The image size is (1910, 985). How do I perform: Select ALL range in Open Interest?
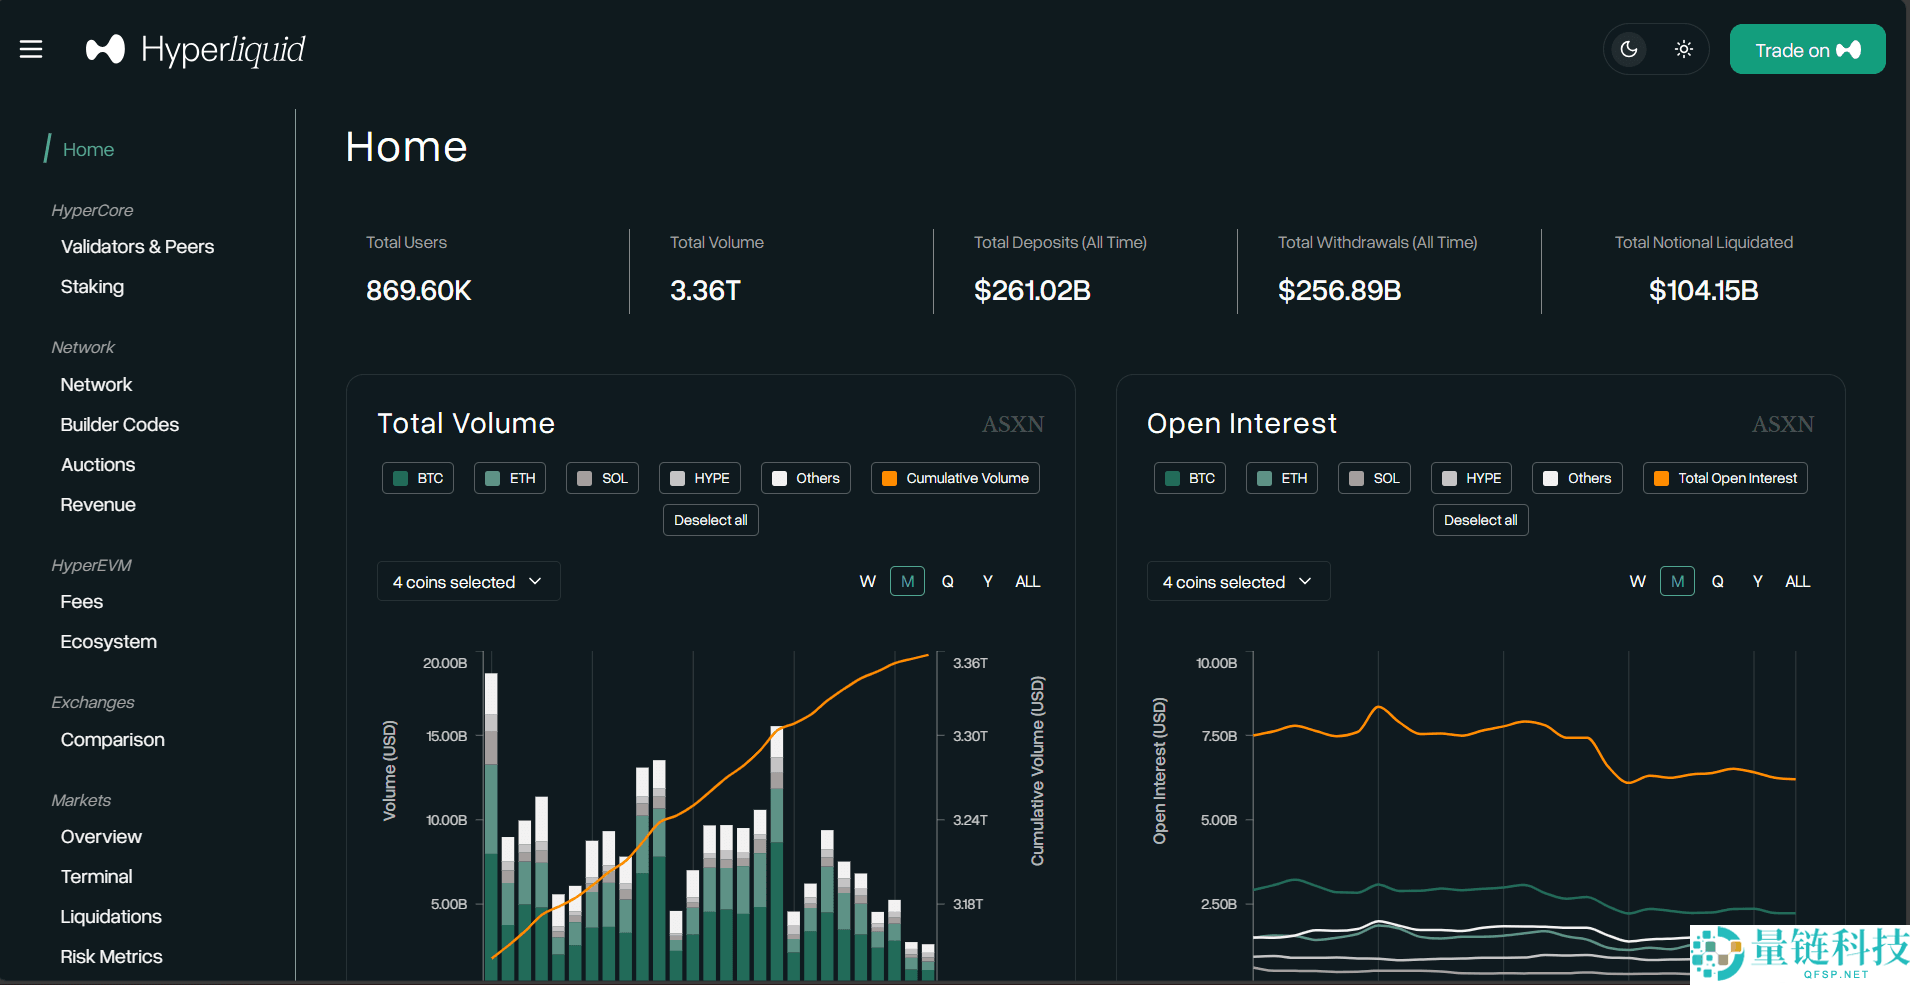[1798, 581]
